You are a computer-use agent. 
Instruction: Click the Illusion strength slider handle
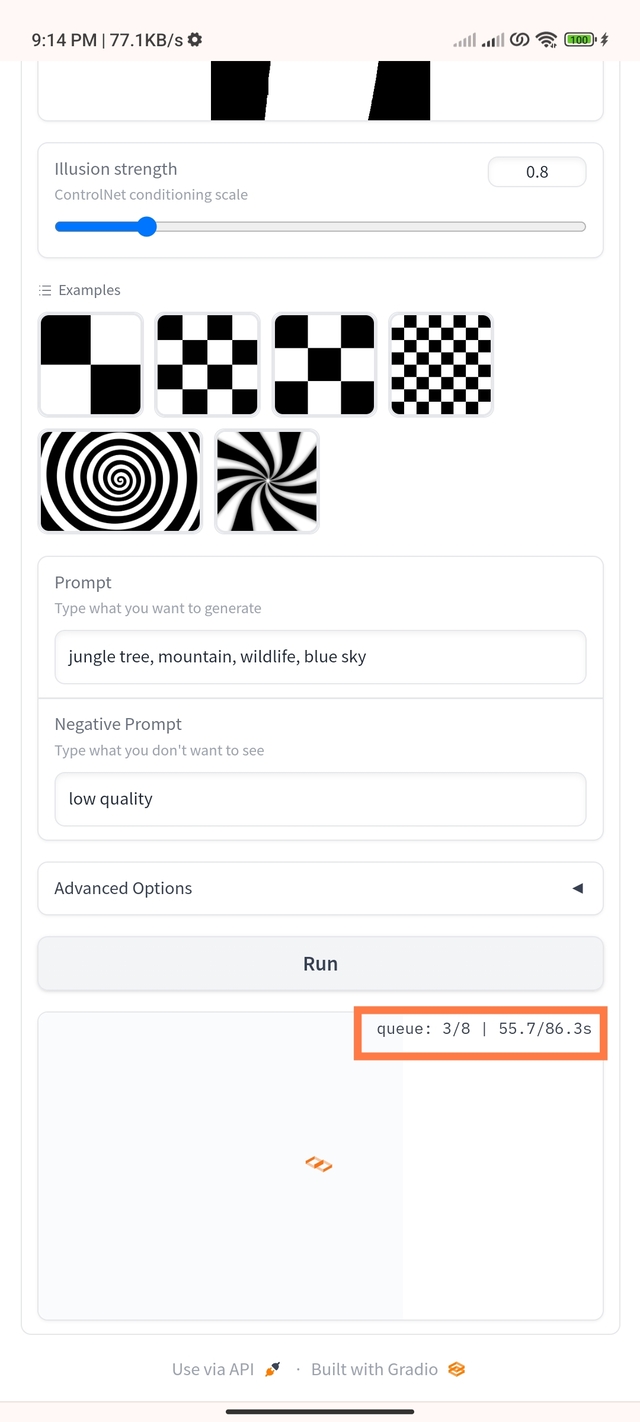point(146,227)
